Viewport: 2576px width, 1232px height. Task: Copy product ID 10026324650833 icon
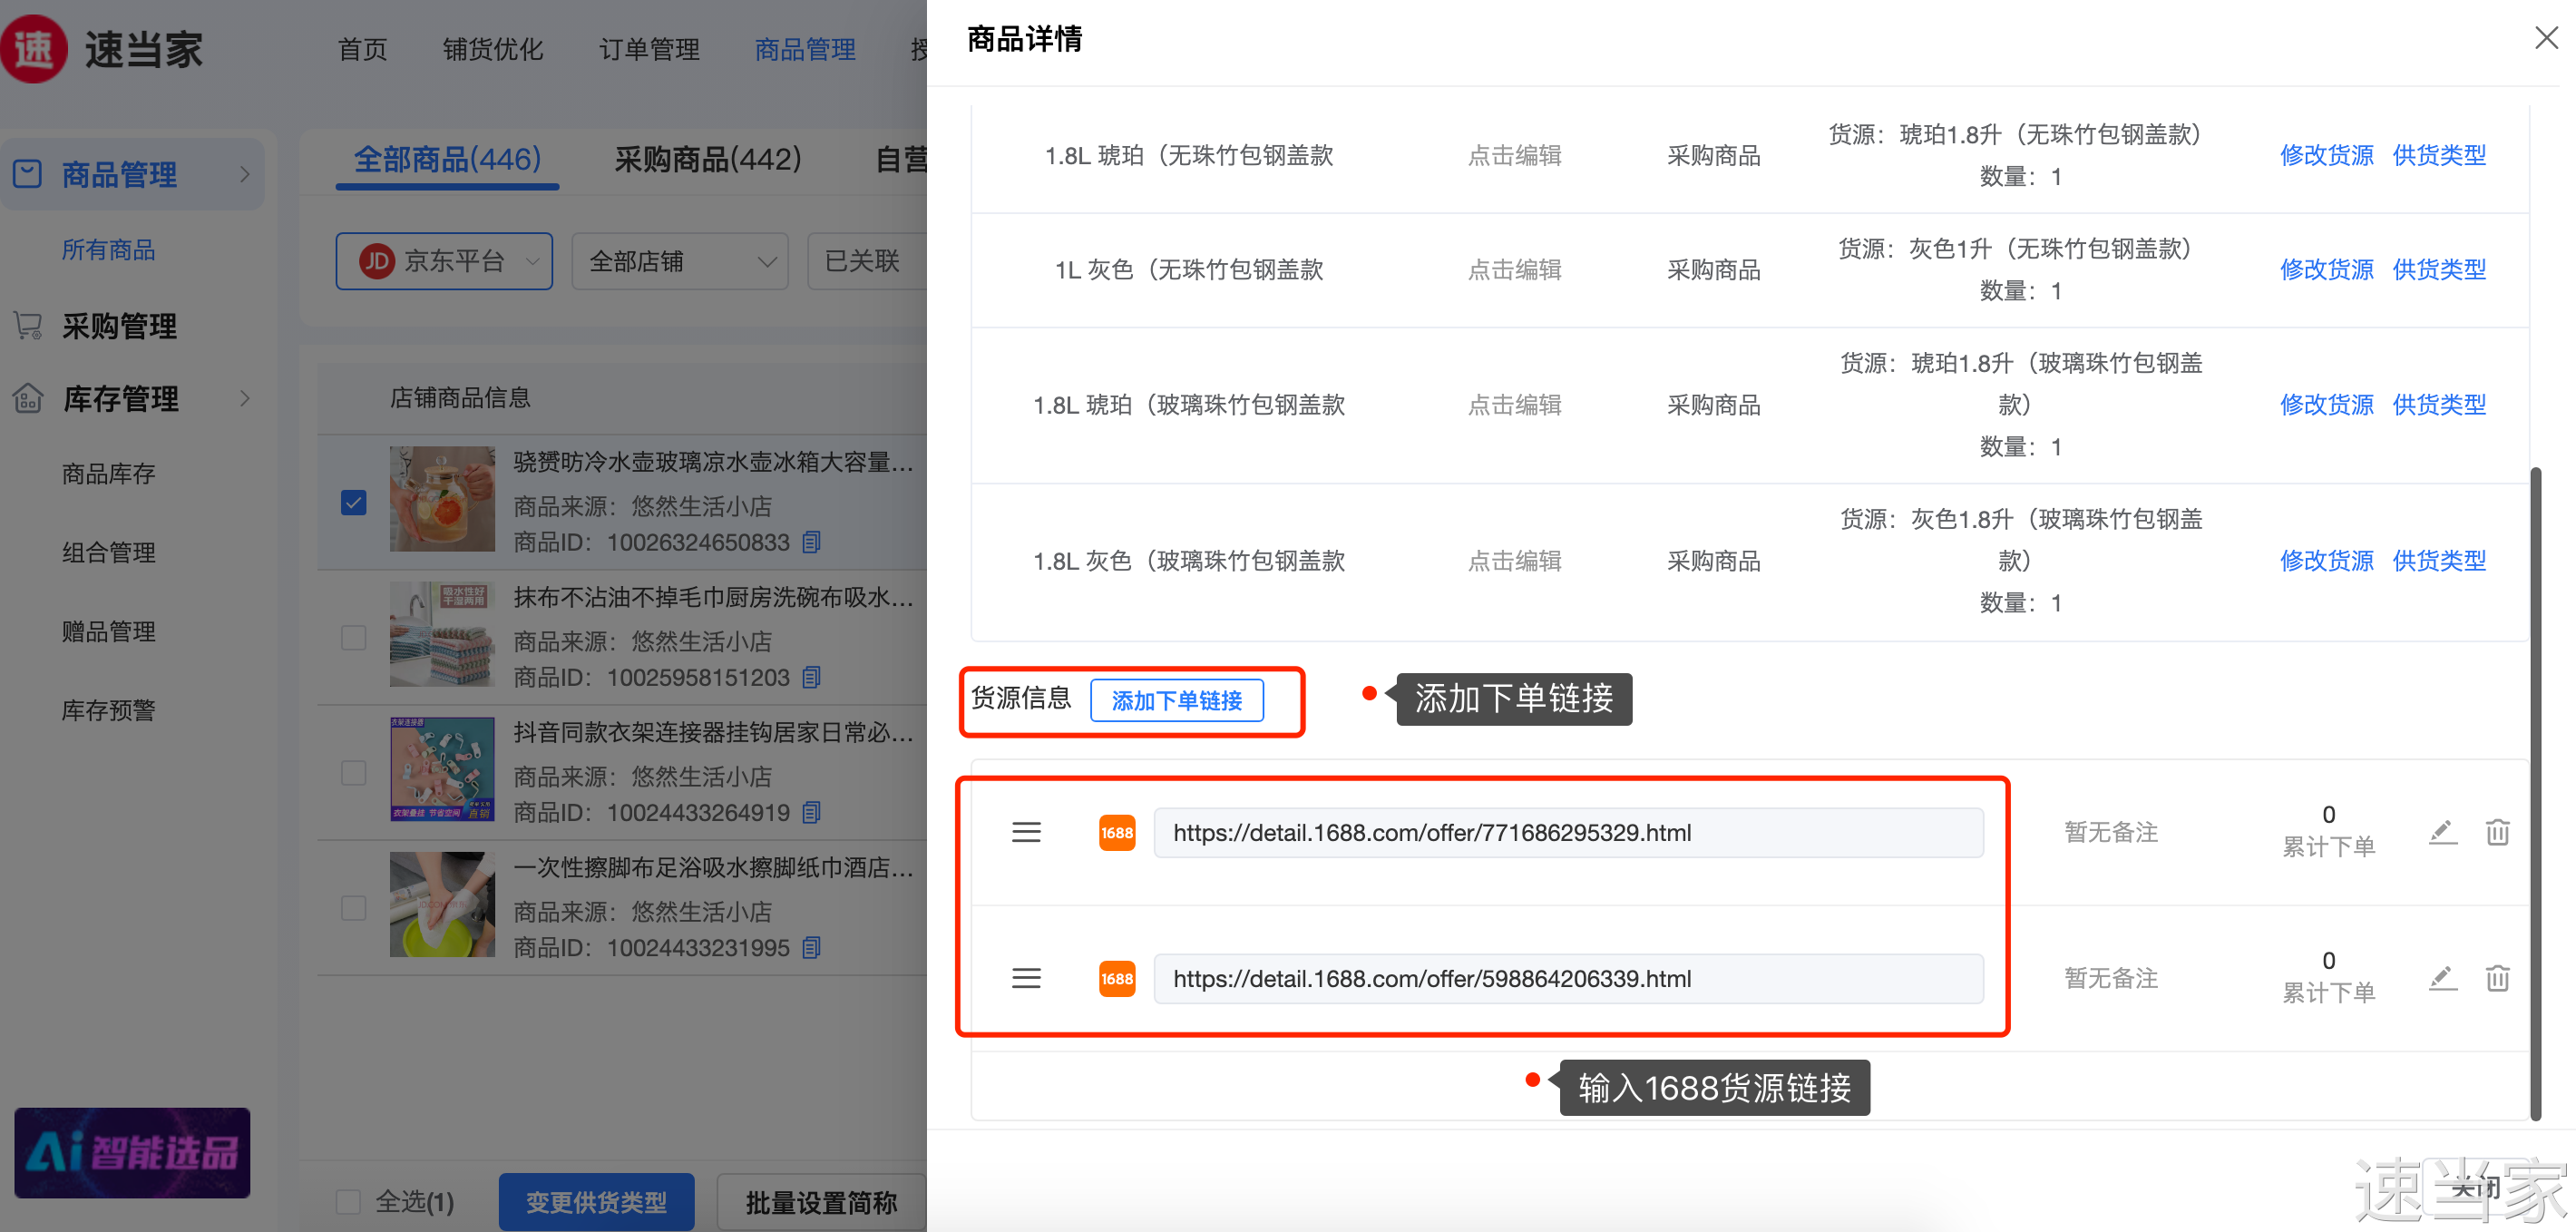point(812,542)
